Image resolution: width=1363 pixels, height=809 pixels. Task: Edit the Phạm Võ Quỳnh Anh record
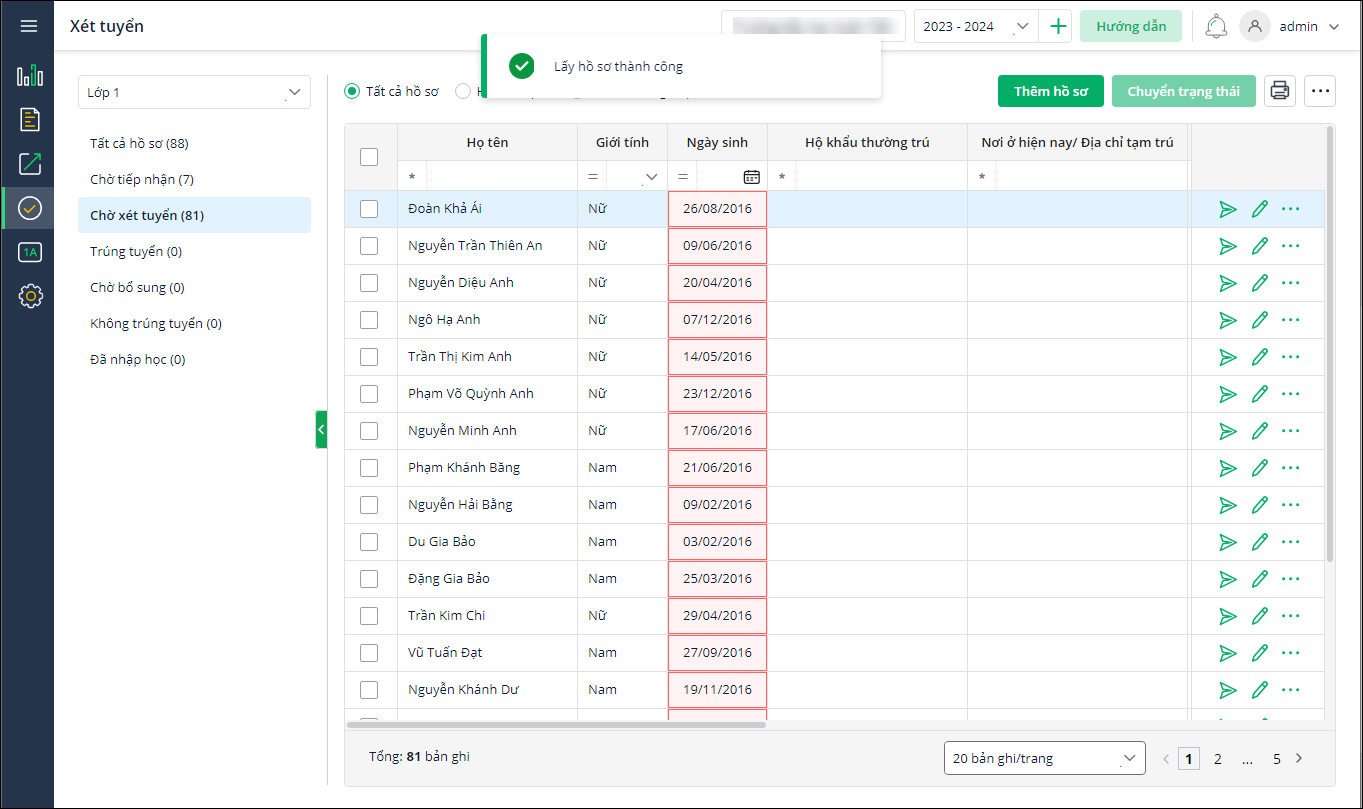[x=1260, y=394]
